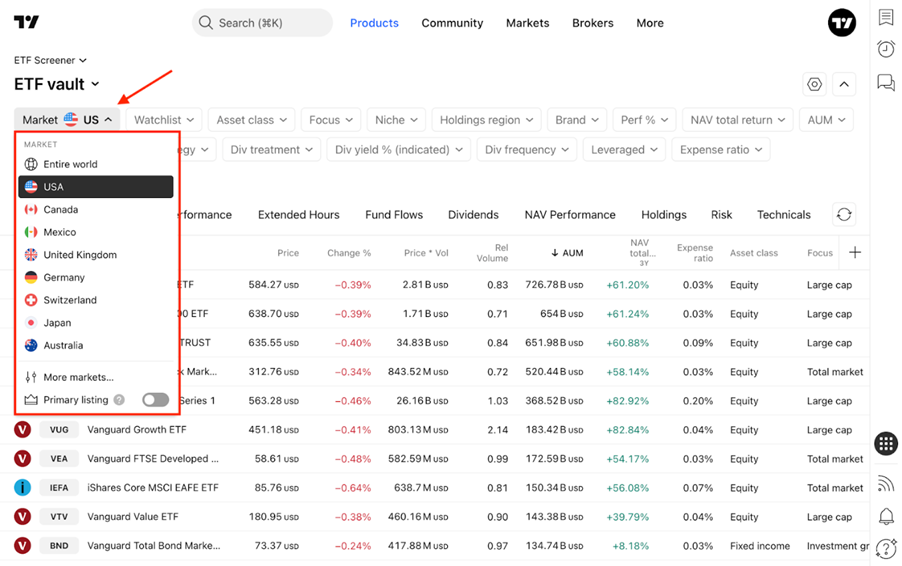The height and width of the screenshot is (566, 902).
Task: Switch to the Dividends tab
Action: pos(473,215)
